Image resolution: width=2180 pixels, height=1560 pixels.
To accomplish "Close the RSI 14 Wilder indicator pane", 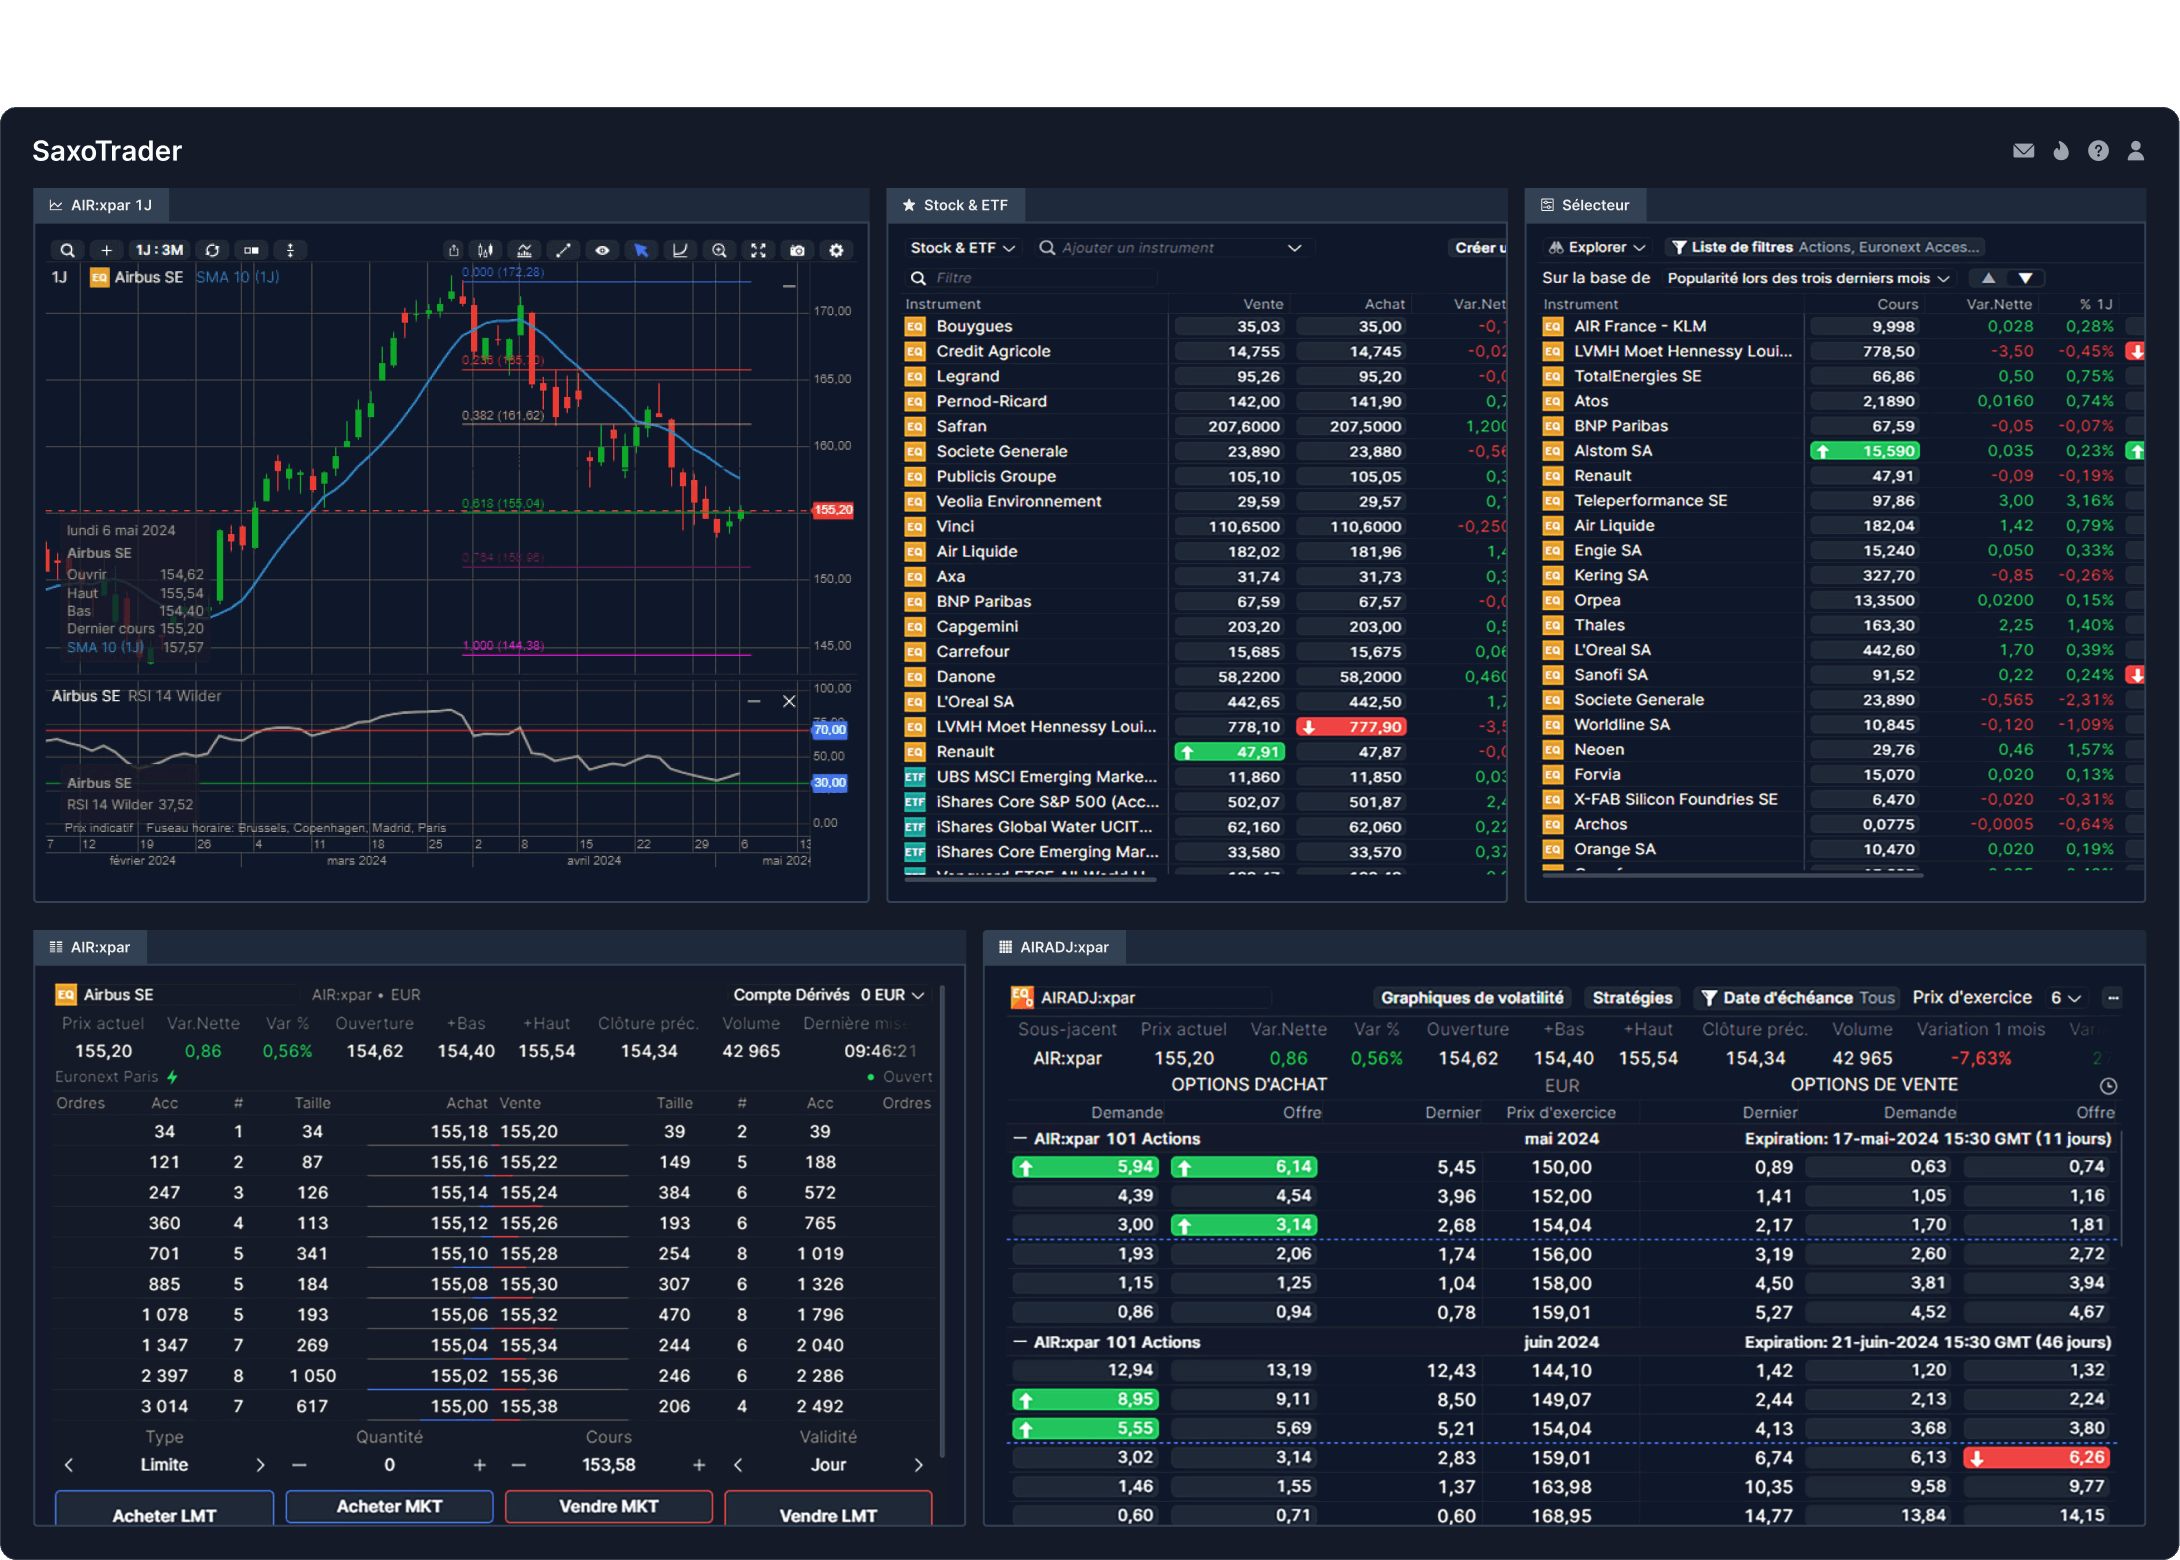I will tap(789, 700).
